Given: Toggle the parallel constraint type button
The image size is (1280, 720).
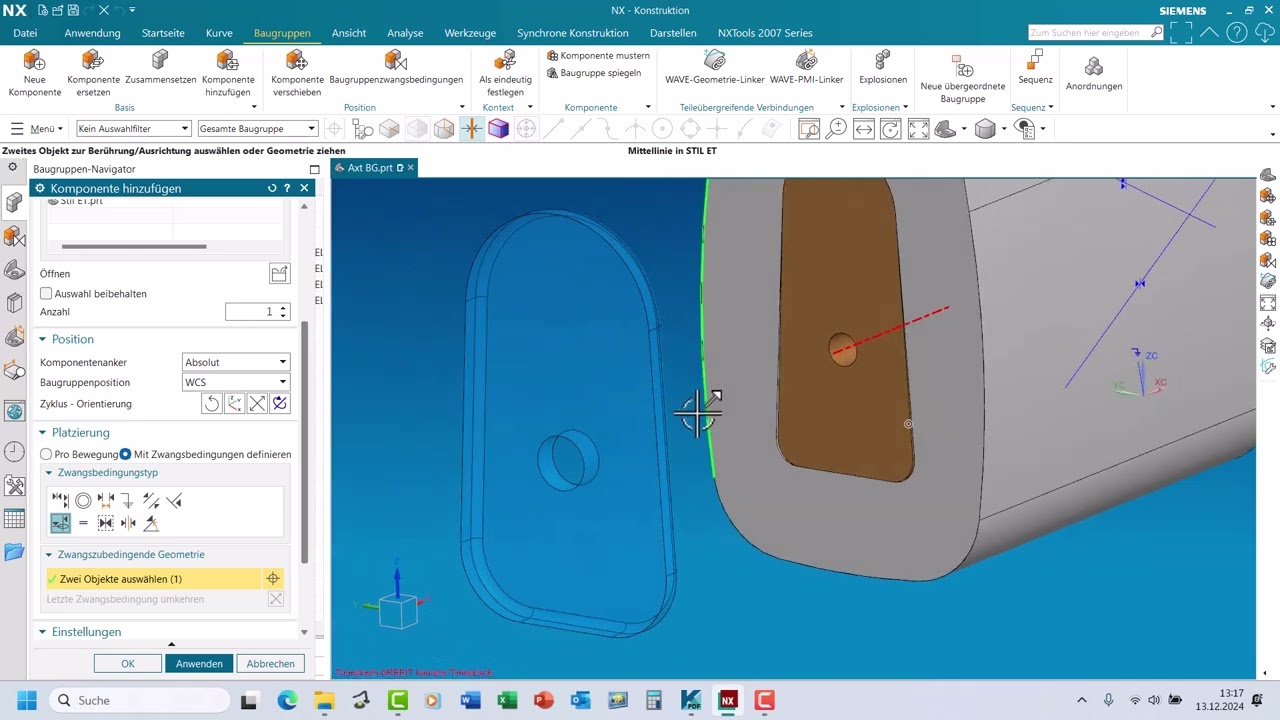Looking at the screenshot, I should click(x=151, y=500).
